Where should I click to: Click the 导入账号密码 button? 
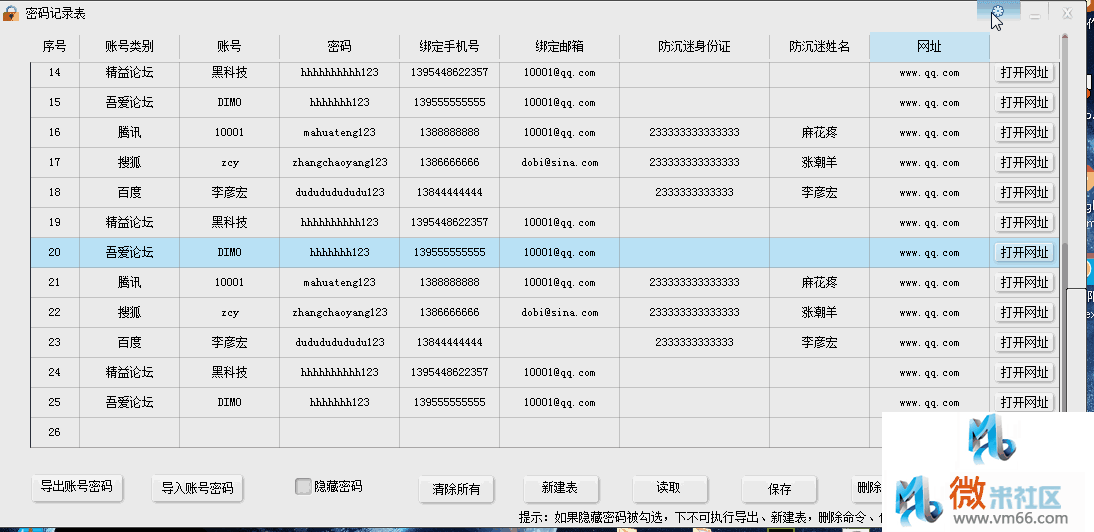[197, 488]
